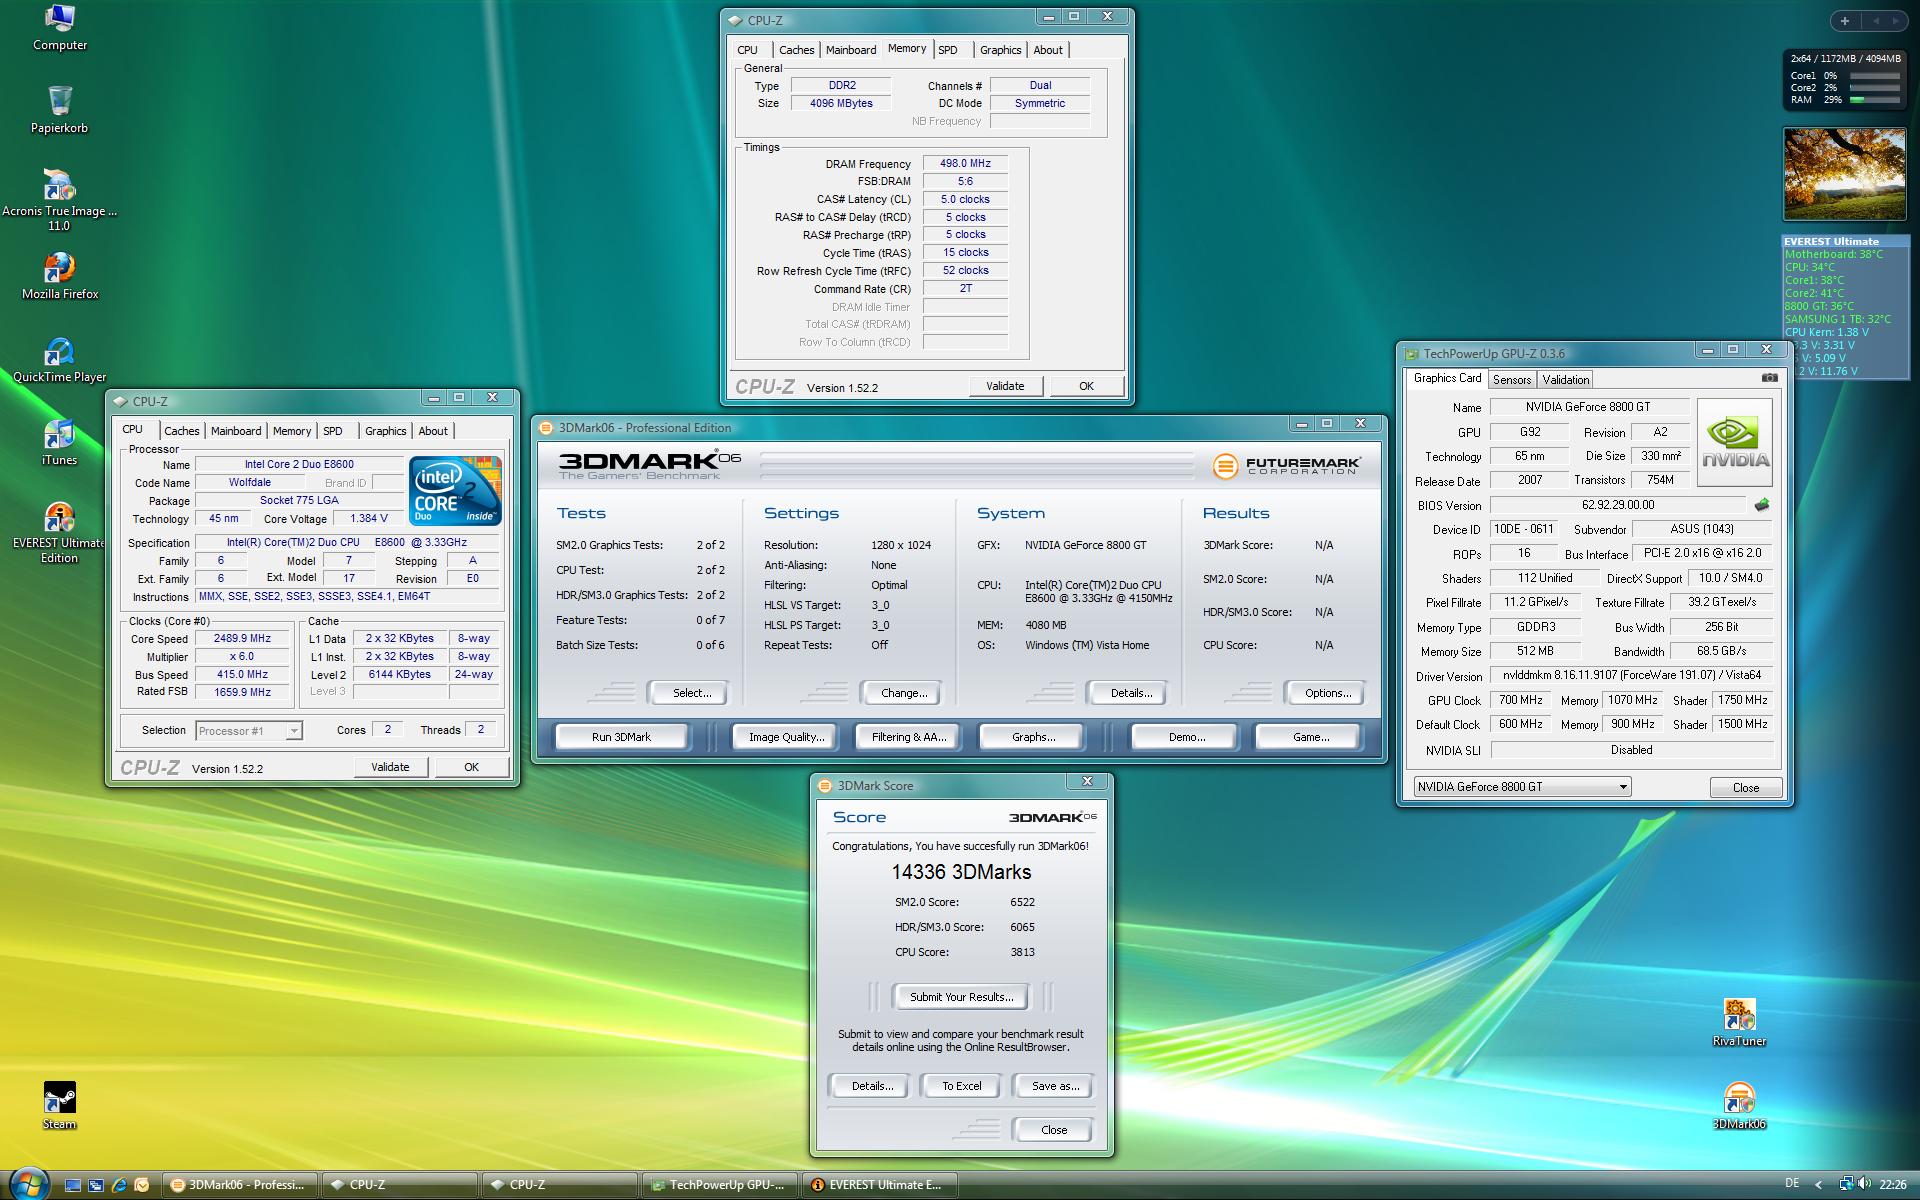Select the EVEREST Ultimate E... taskbar button

click(x=881, y=1185)
